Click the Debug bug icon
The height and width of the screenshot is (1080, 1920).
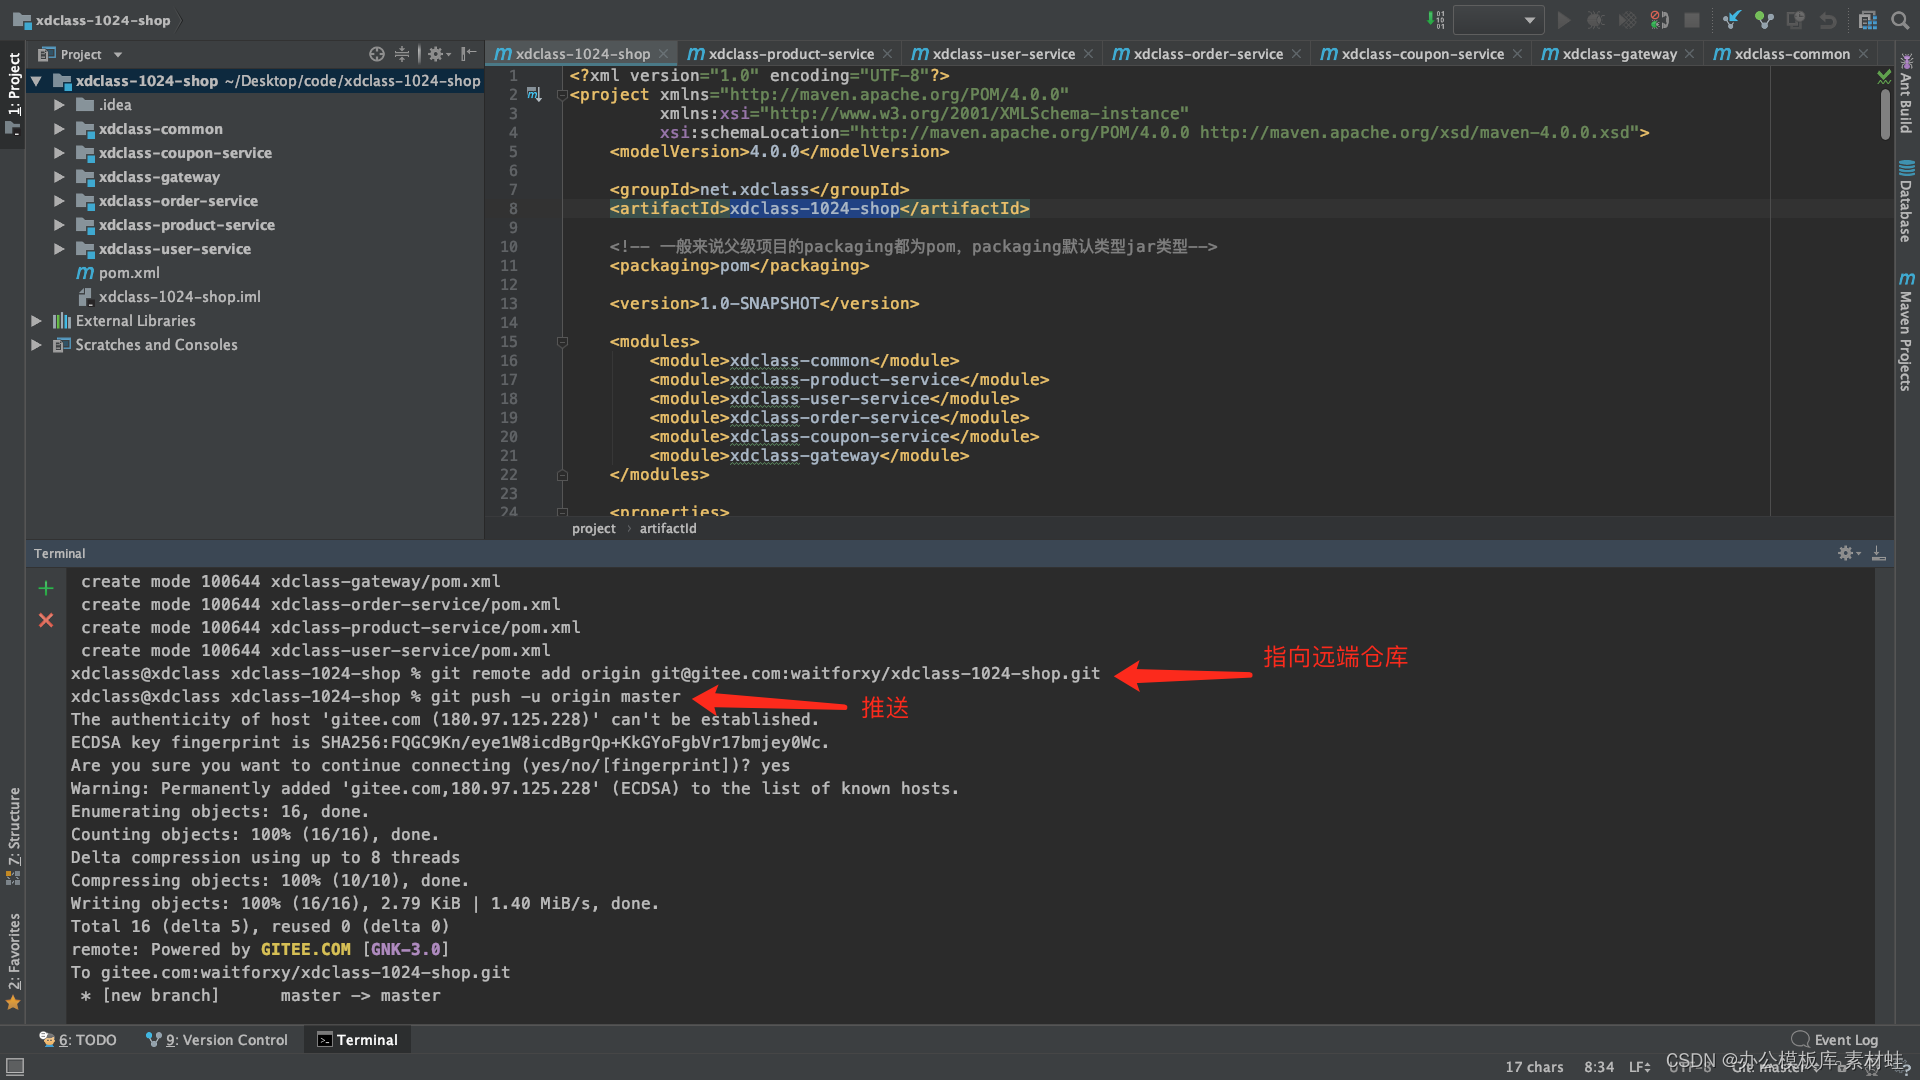point(1595,19)
